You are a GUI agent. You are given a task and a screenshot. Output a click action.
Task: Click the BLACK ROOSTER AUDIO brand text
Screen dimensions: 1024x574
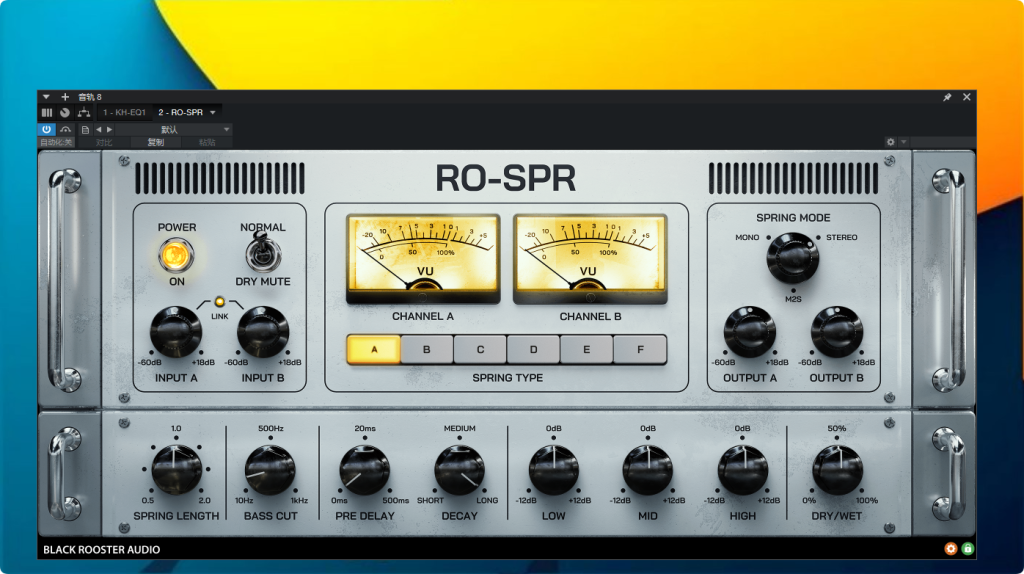[x=101, y=550]
